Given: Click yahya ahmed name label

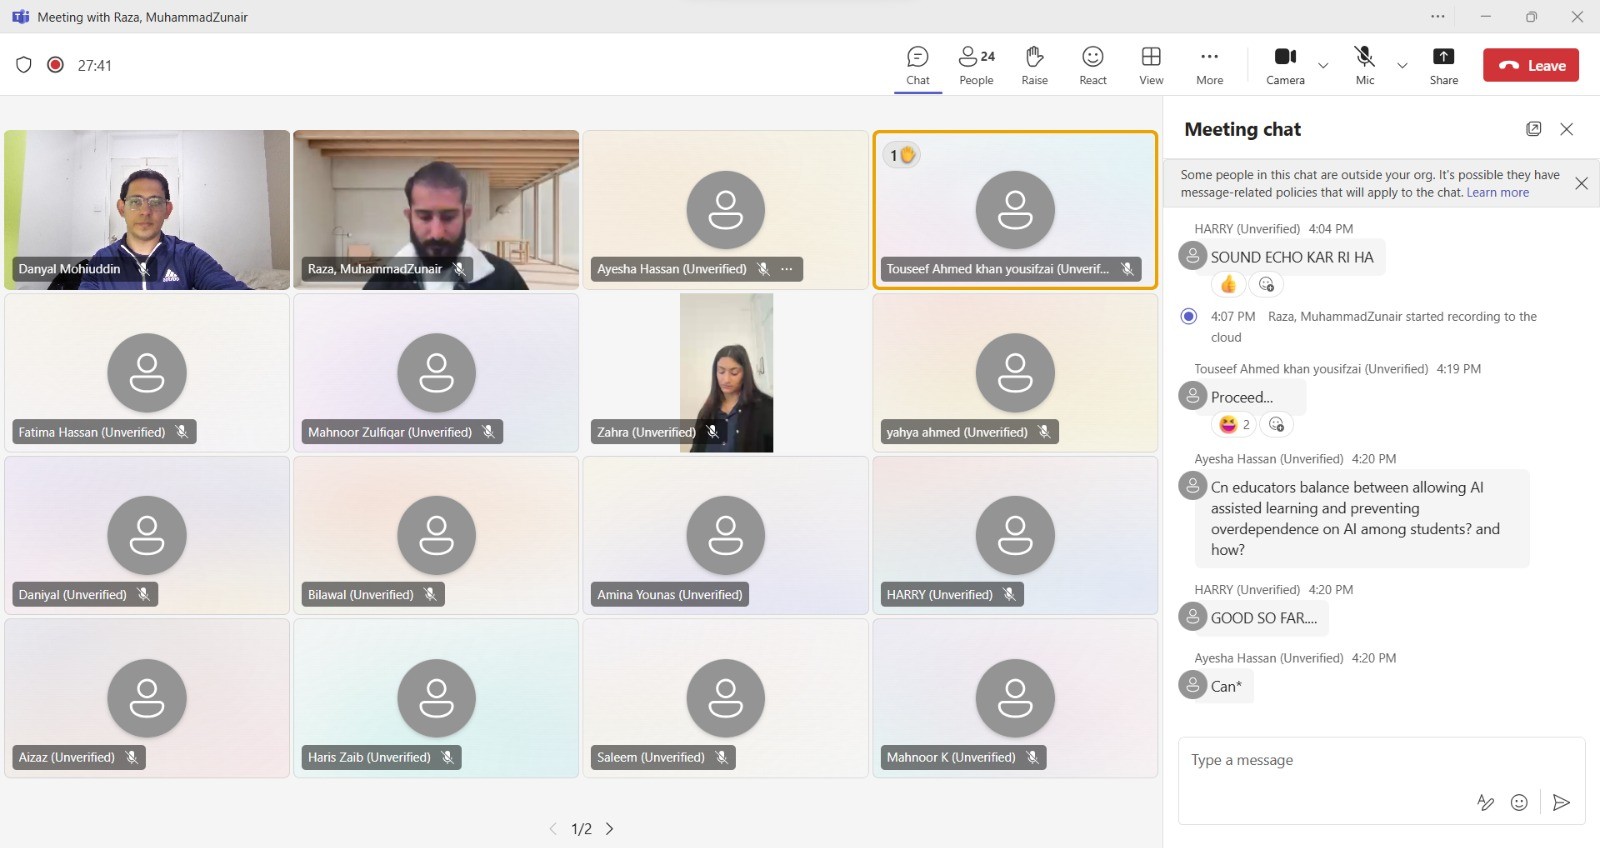Looking at the screenshot, I should (x=956, y=432).
